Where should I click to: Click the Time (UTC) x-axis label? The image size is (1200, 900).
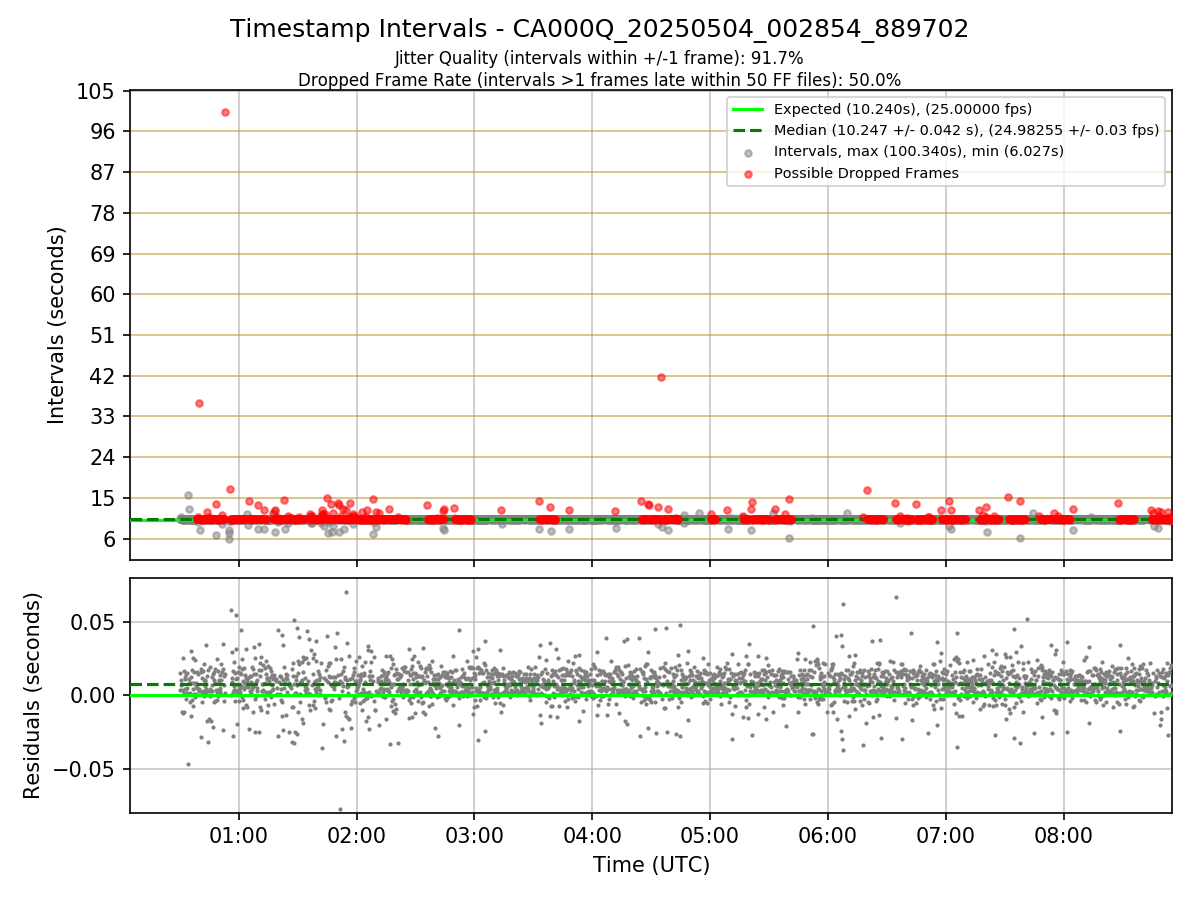point(651,865)
